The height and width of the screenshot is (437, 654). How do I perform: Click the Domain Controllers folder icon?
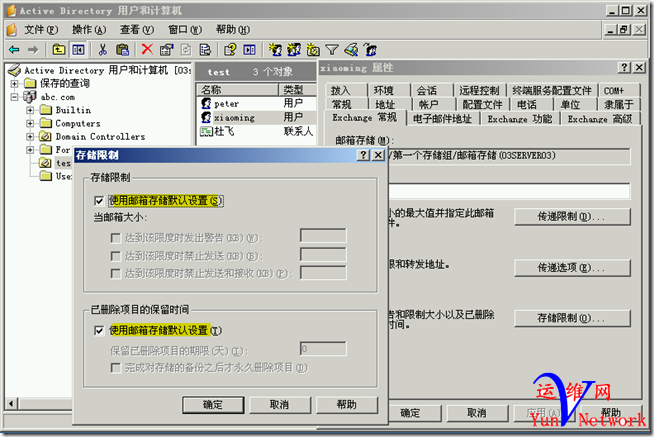[45, 136]
